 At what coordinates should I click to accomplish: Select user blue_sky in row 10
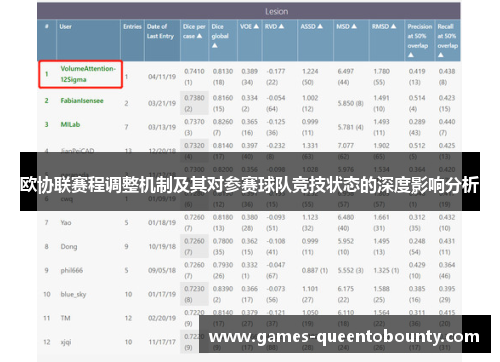73,294
